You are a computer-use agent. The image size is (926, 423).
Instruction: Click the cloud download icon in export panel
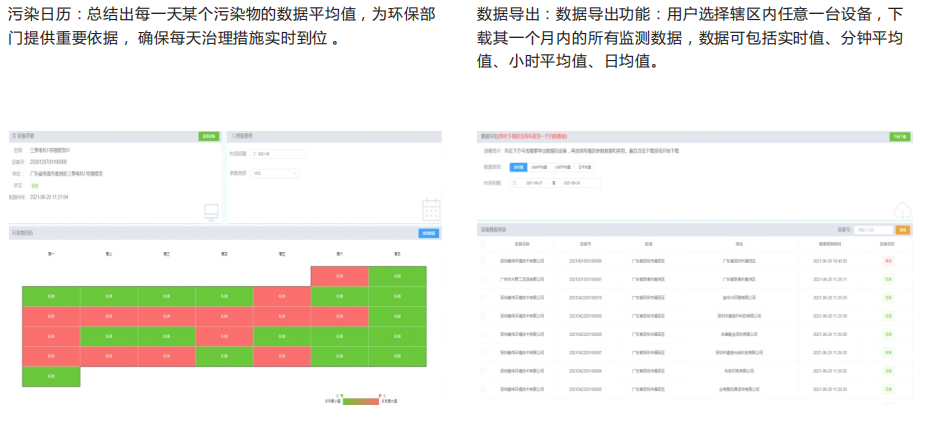(x=902, y=210)
